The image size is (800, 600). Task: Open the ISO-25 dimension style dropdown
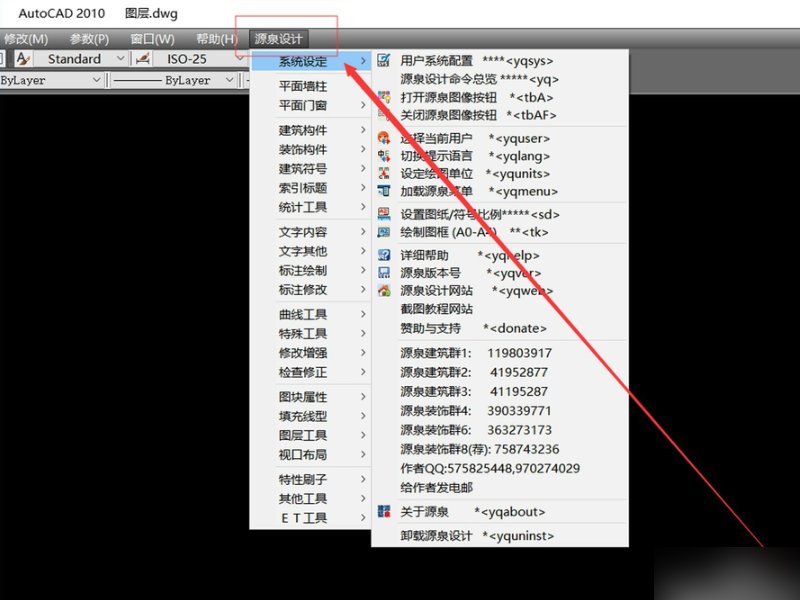click(240, 59)
